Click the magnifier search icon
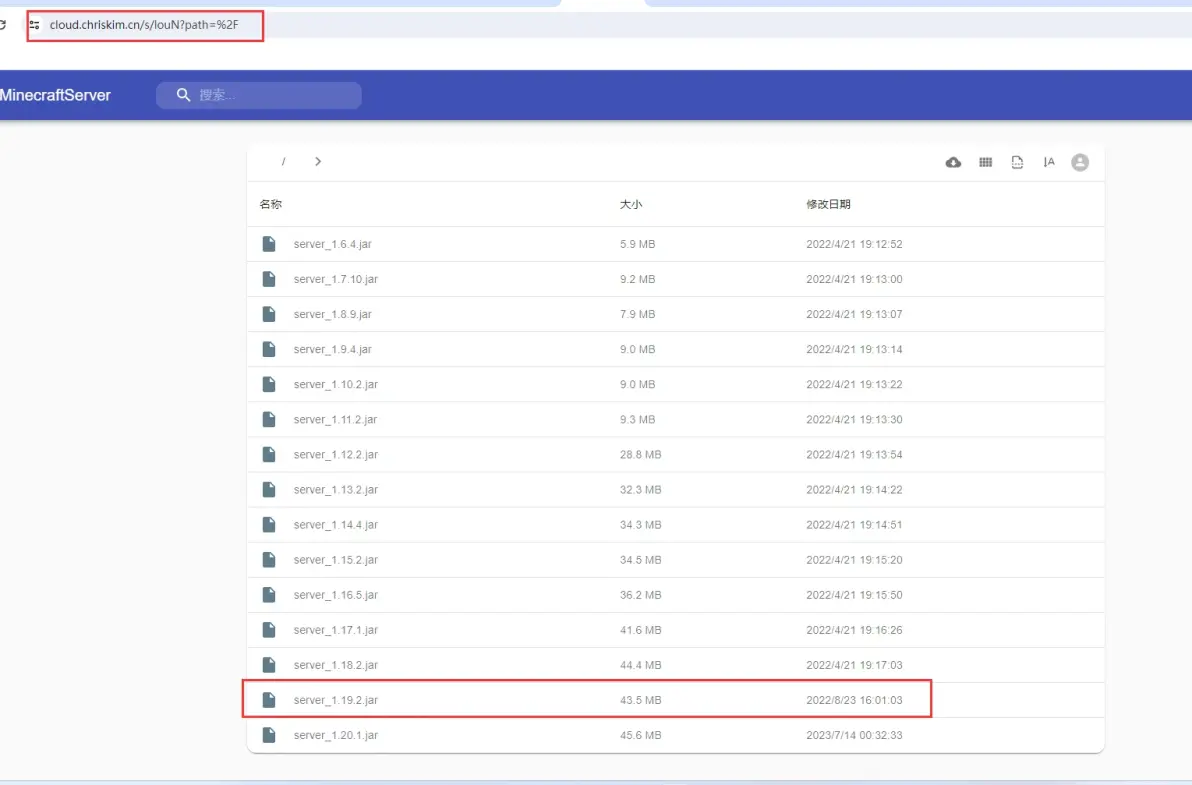Image resolution: width=1192 pixels, height=785 pixels. [x=183, y=95]
